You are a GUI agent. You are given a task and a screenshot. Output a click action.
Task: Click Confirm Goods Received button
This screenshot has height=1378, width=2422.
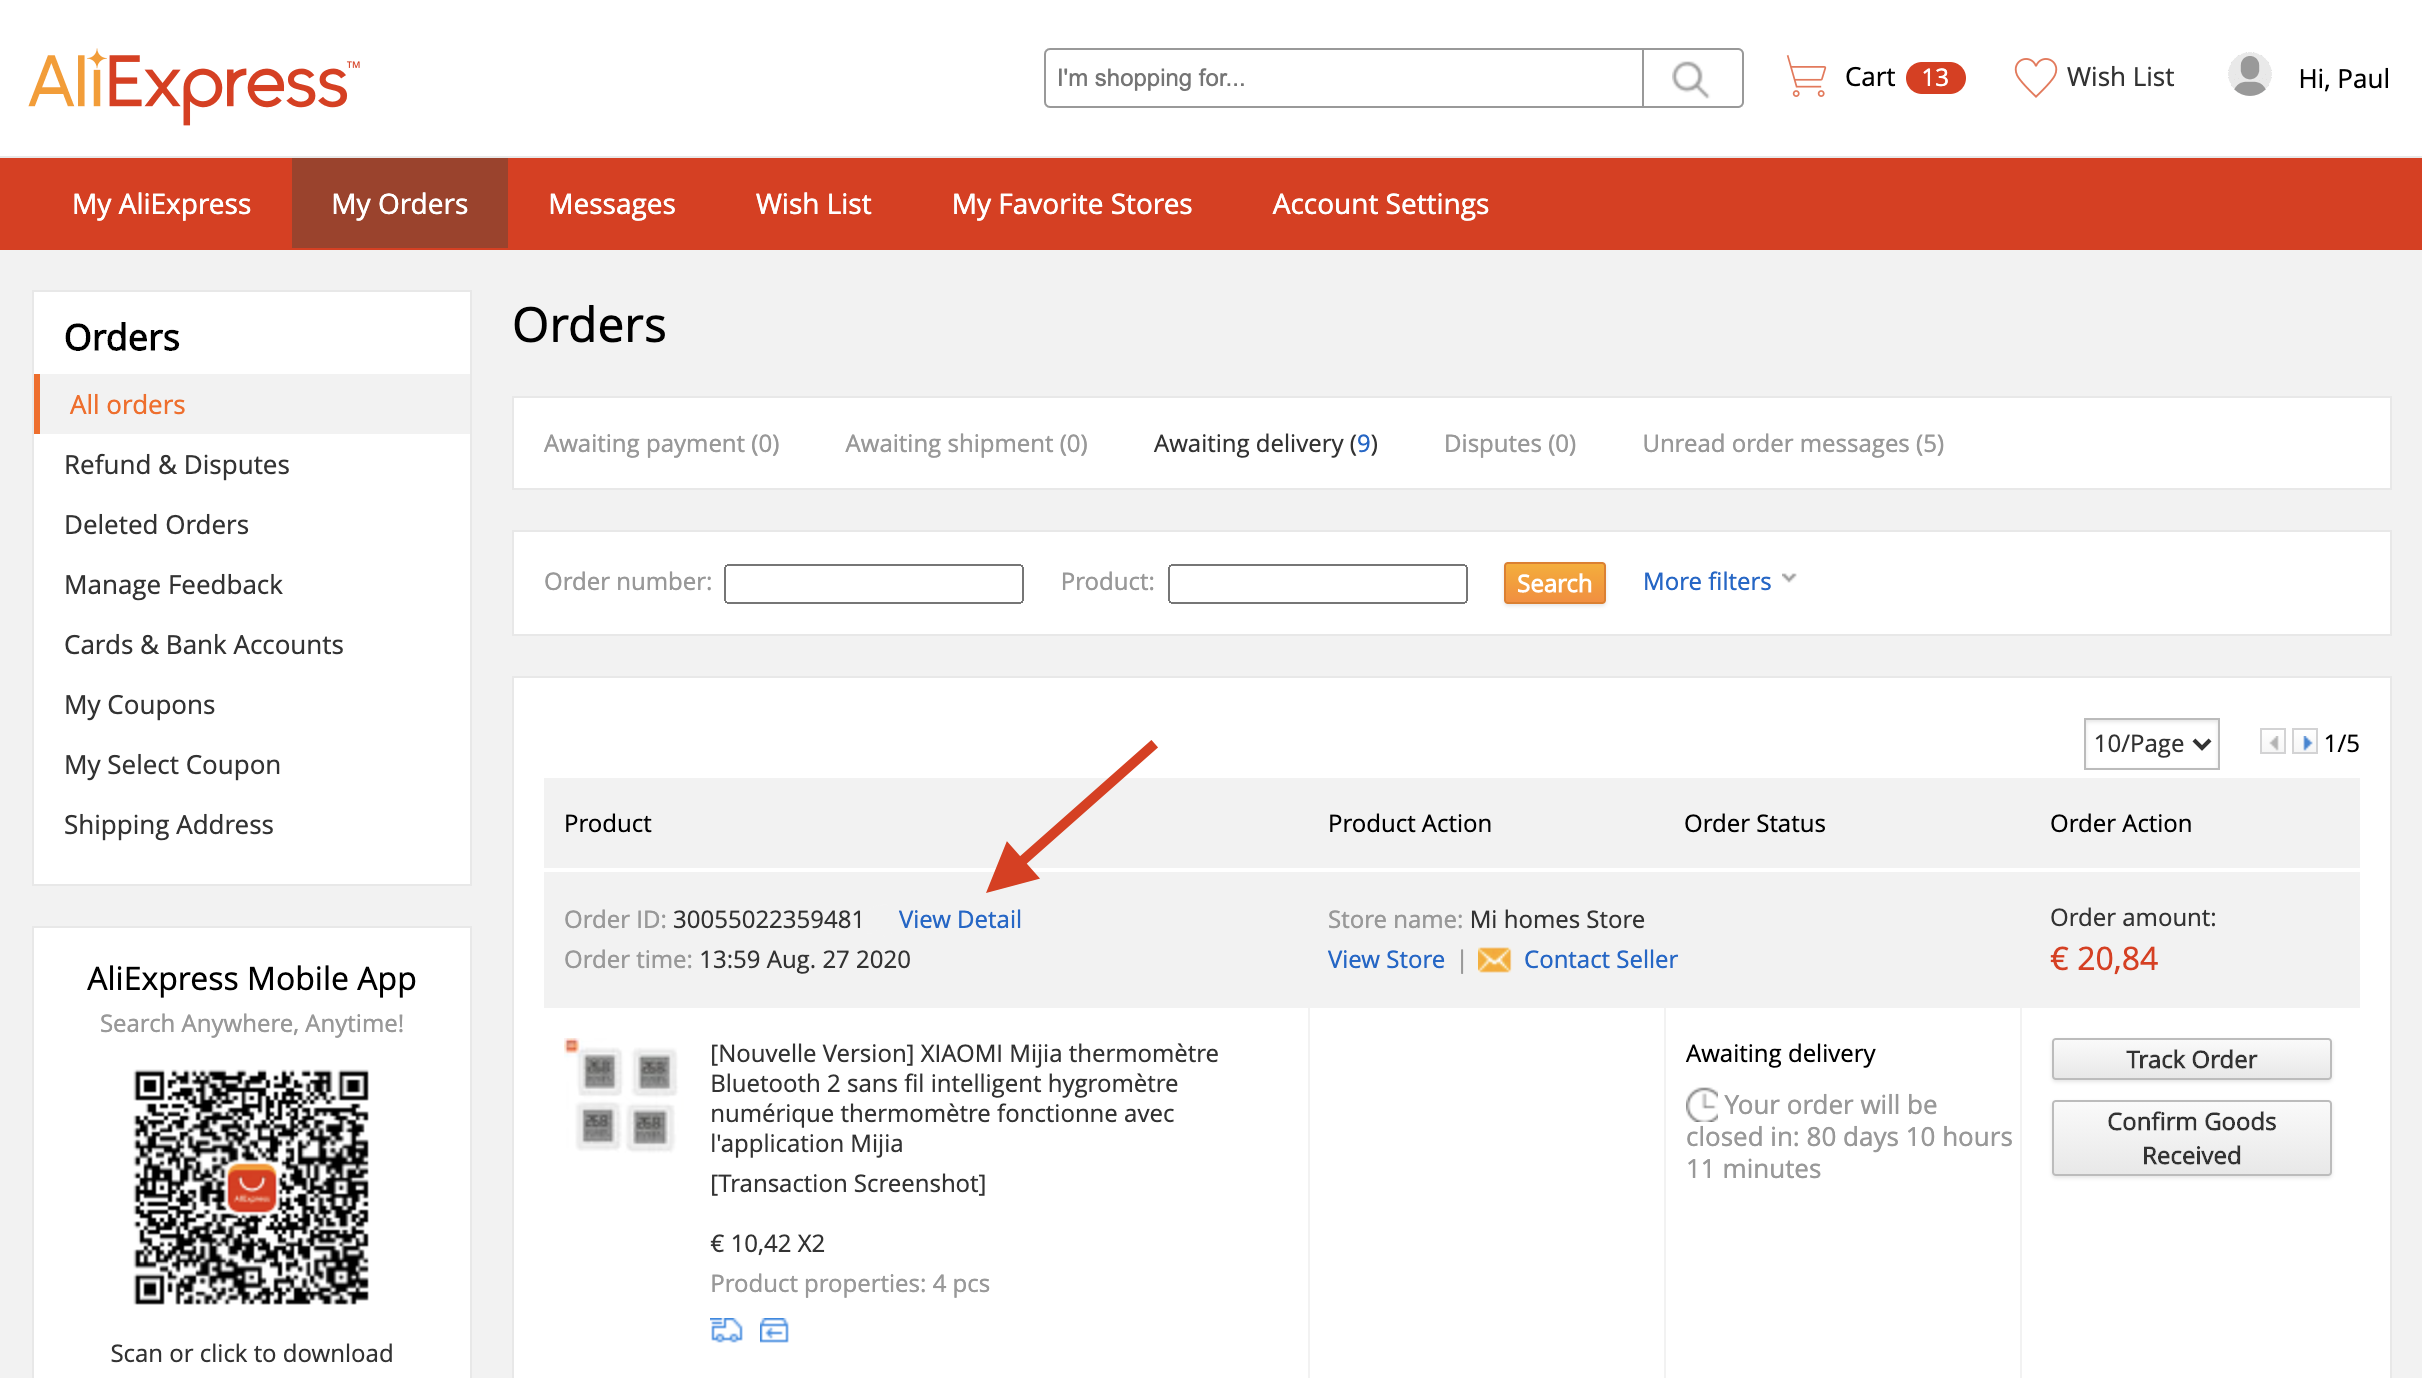2191,1138
